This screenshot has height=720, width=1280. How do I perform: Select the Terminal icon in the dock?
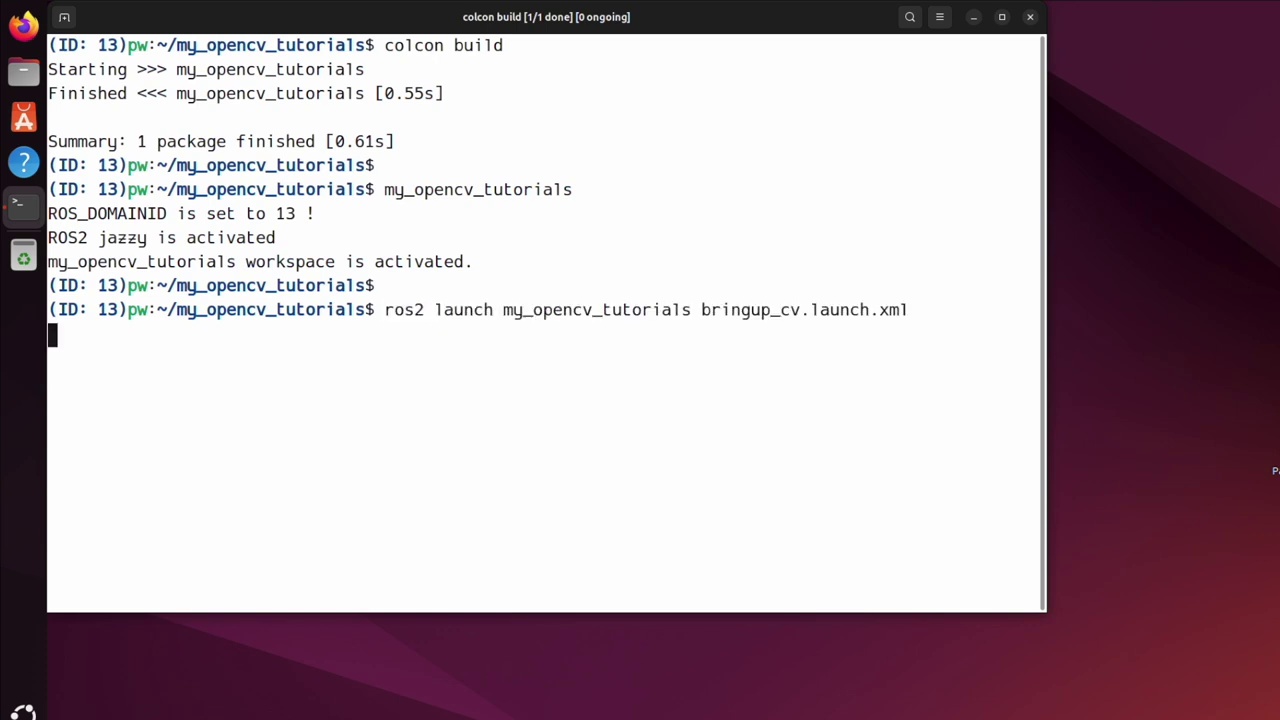23,209
